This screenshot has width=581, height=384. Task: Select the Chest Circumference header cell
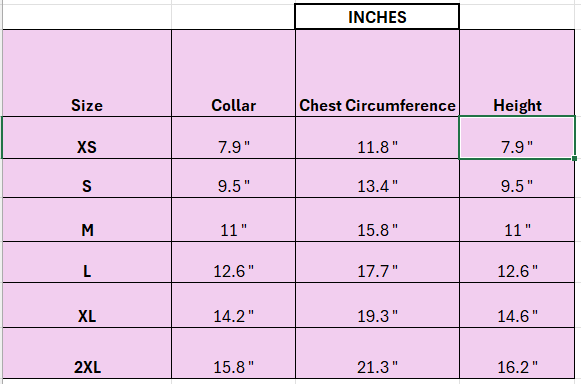377,73
